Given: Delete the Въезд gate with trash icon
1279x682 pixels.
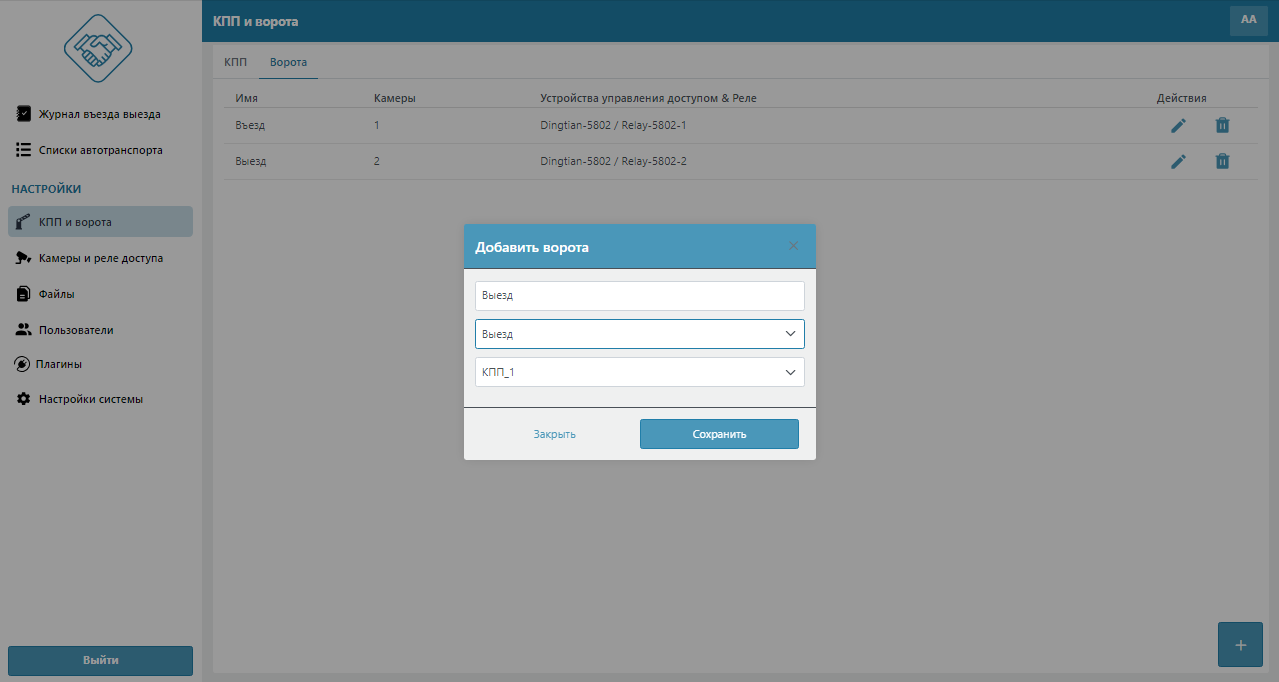Looking at the screenshot, I should tap(1222, 126).
